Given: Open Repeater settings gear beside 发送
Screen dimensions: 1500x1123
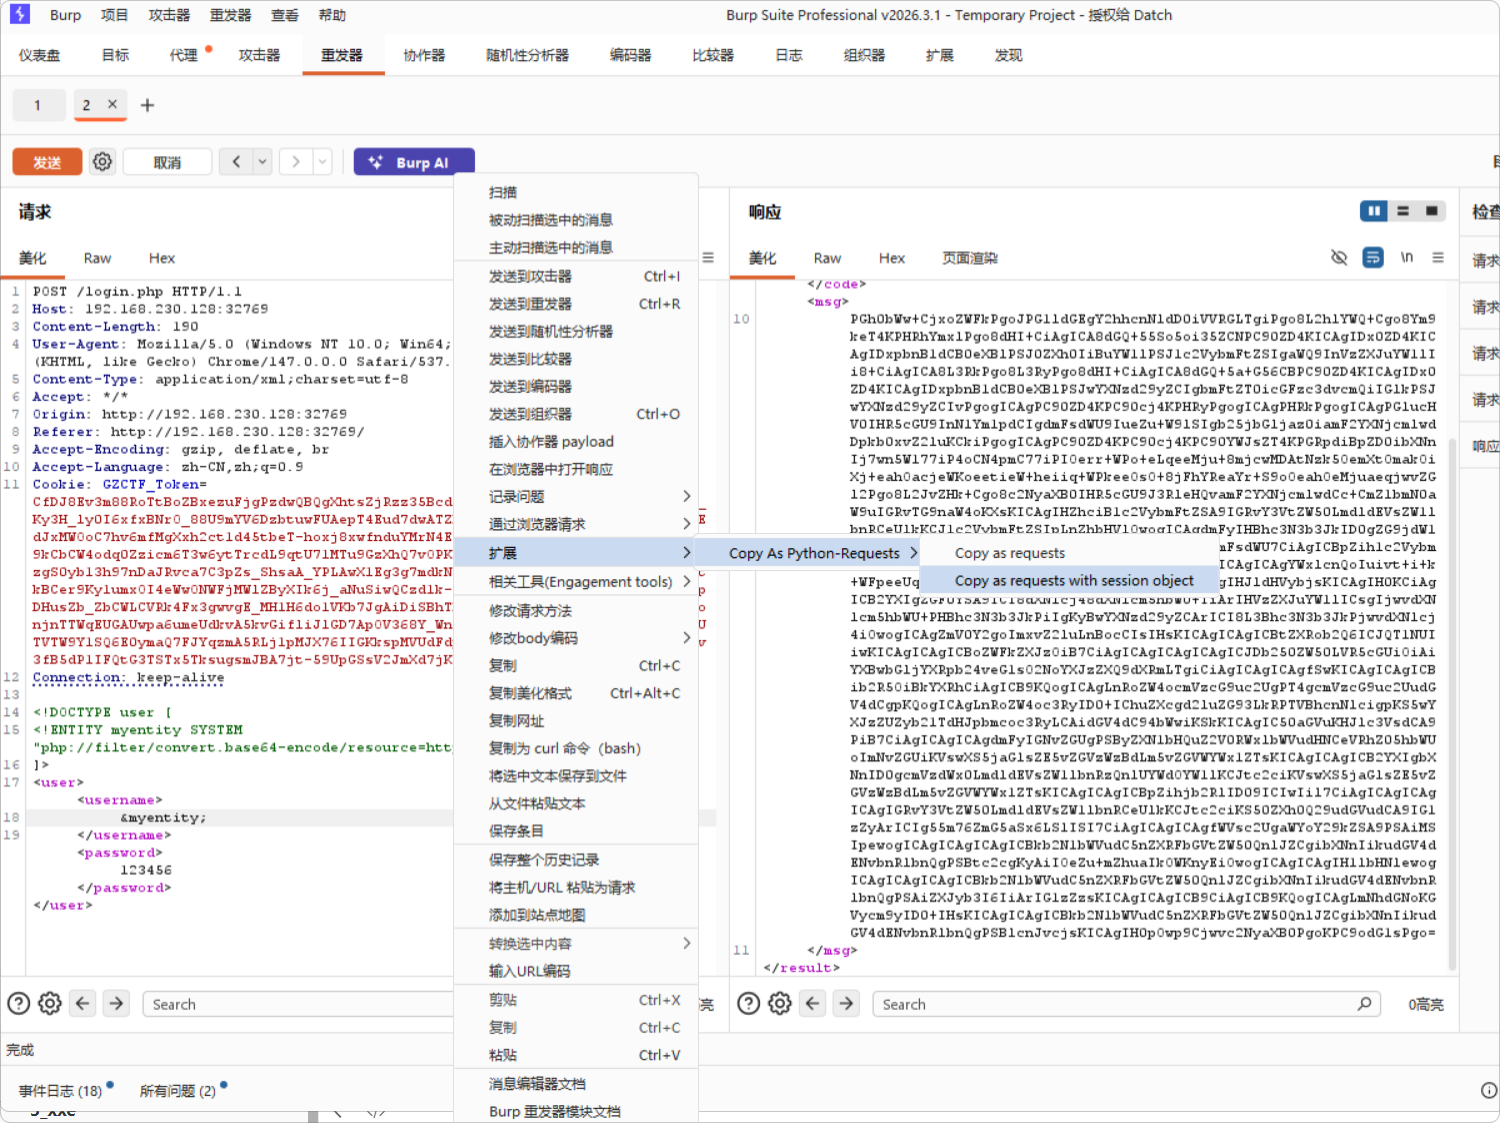Looking at the screenshot, I should tap(102, 161).
